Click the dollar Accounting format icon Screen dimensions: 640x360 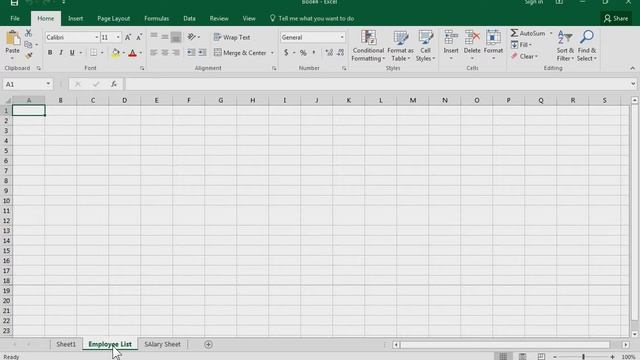tap(286, 53)
